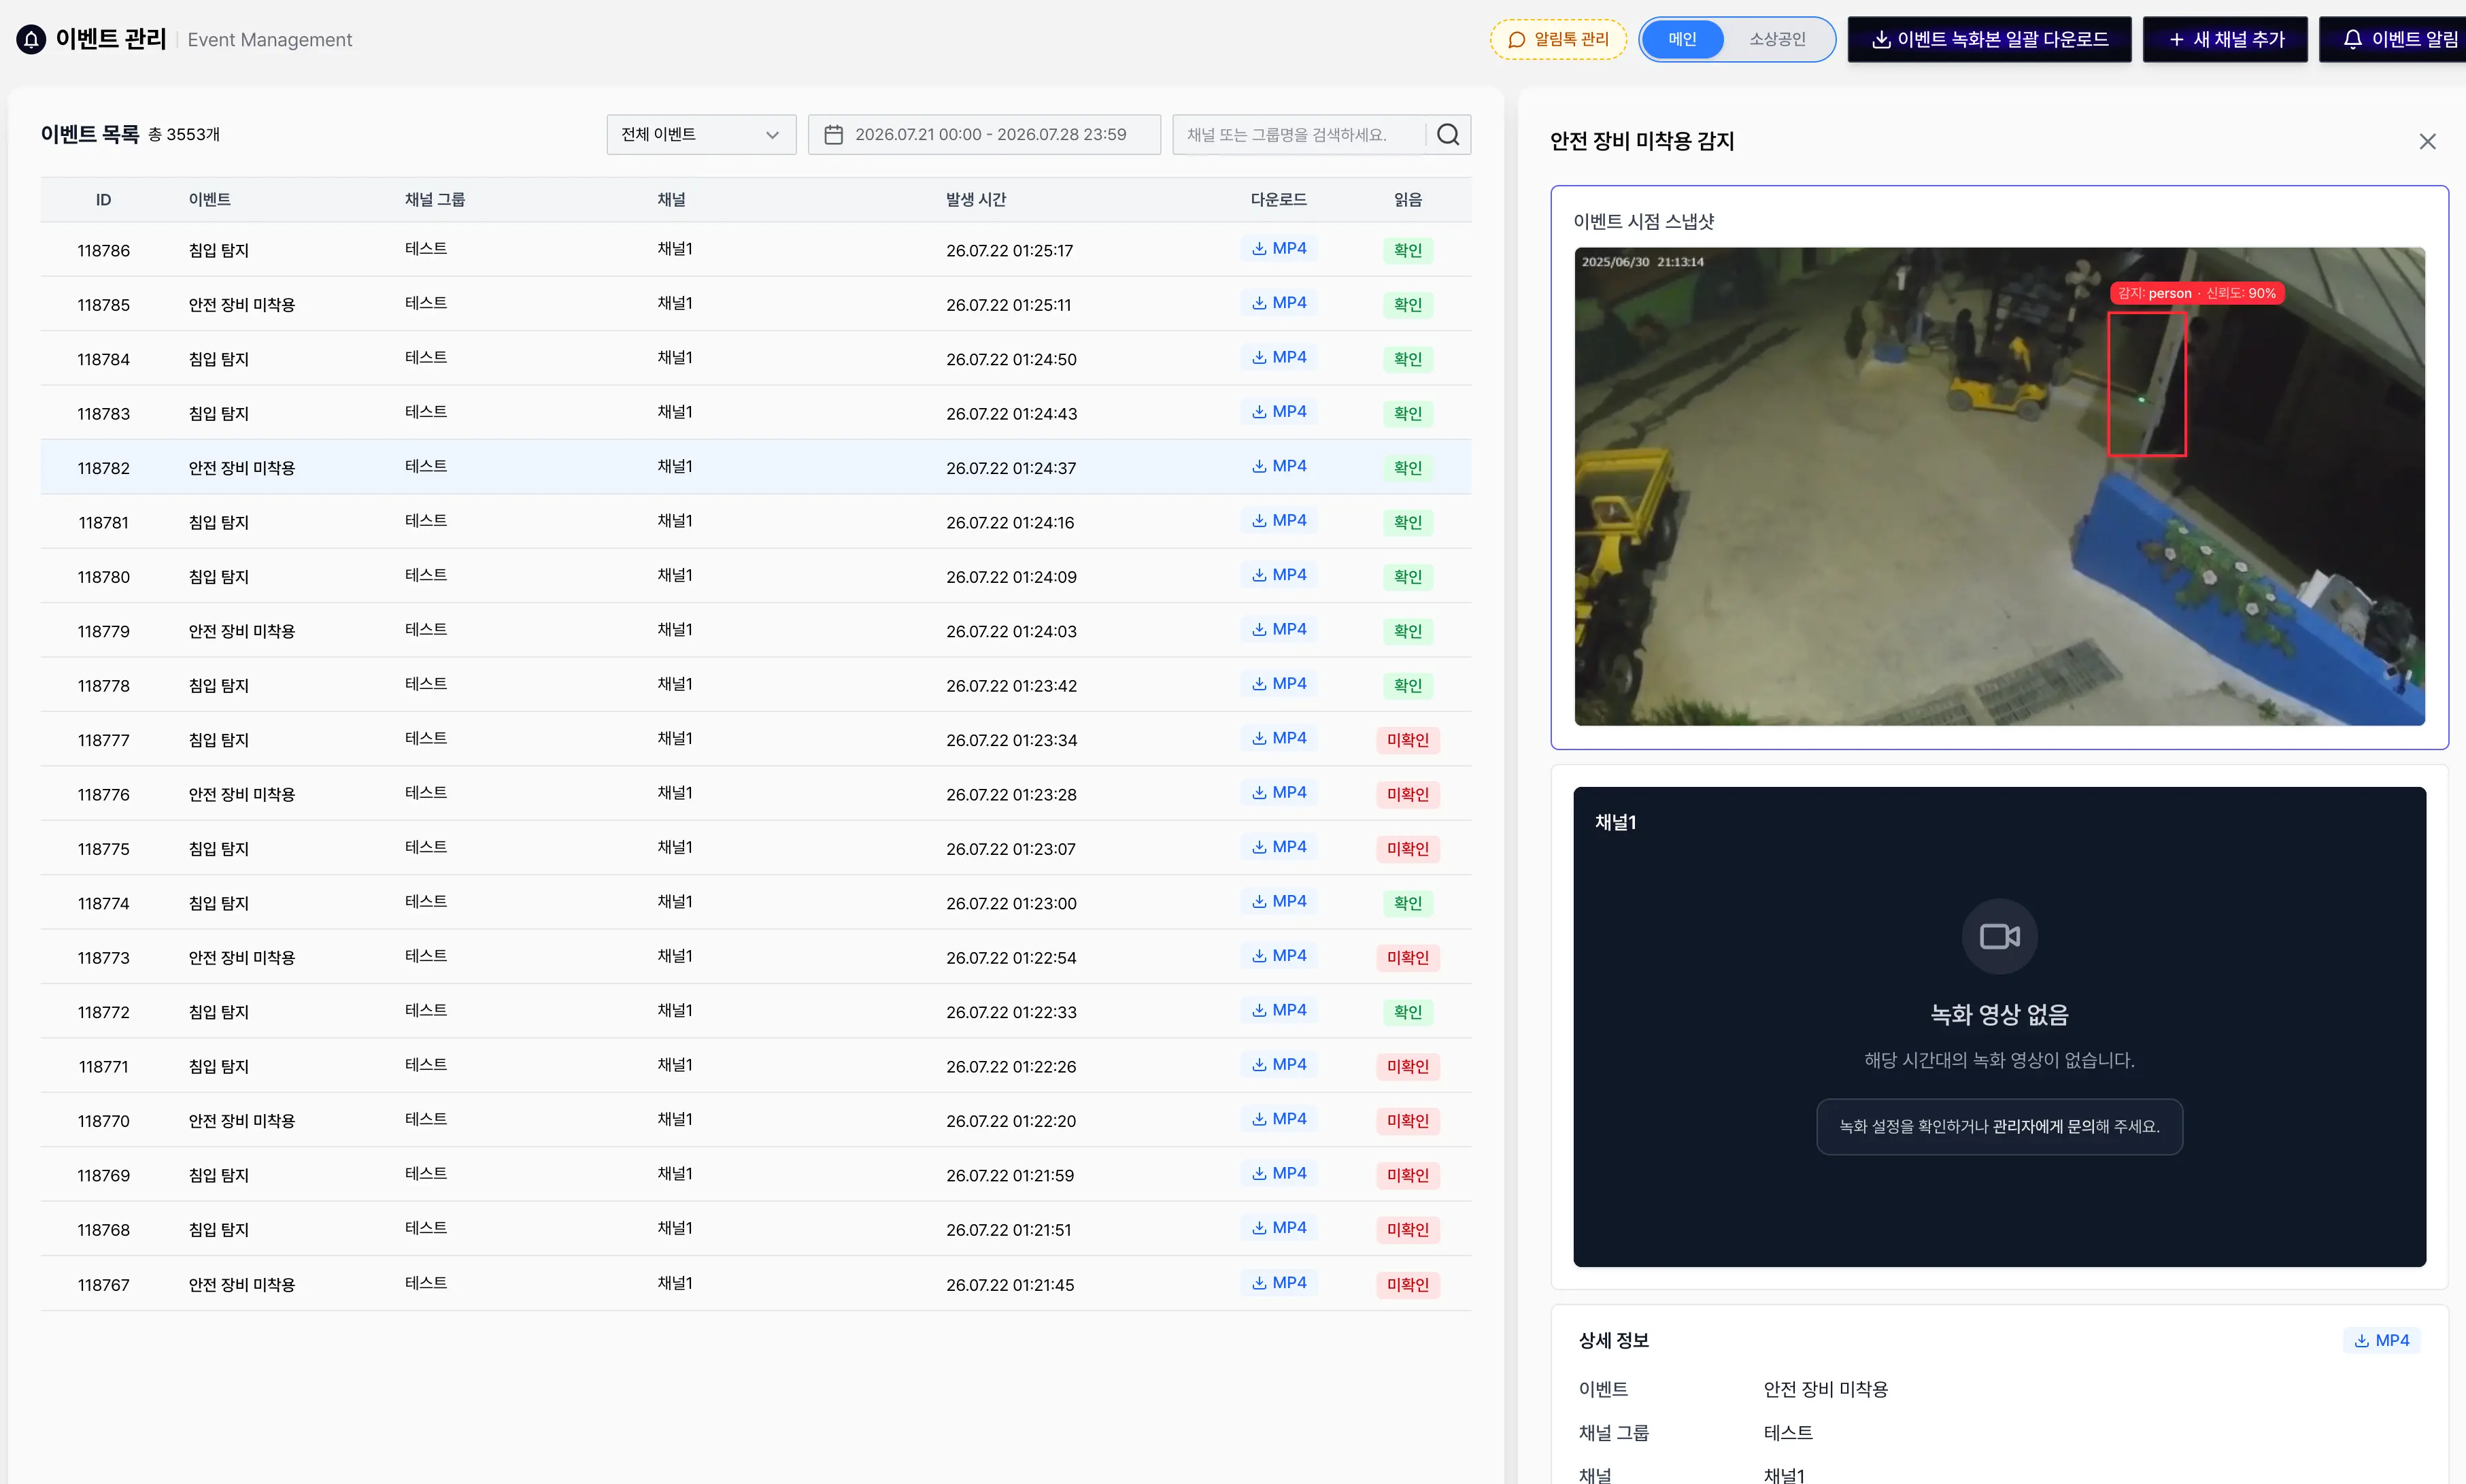Close the 안전 장비 미착용 감지 detail panel

2427,141
